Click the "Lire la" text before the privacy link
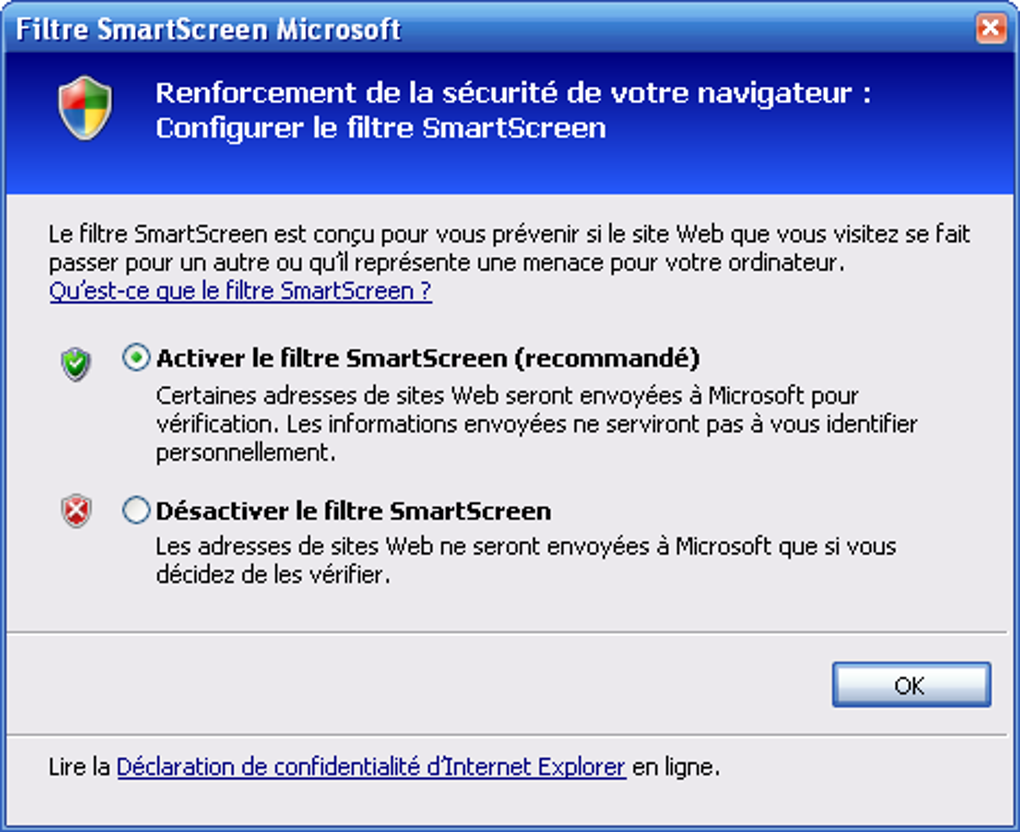This screenshot has width=1020, height=832. click(x=79, y=767)
